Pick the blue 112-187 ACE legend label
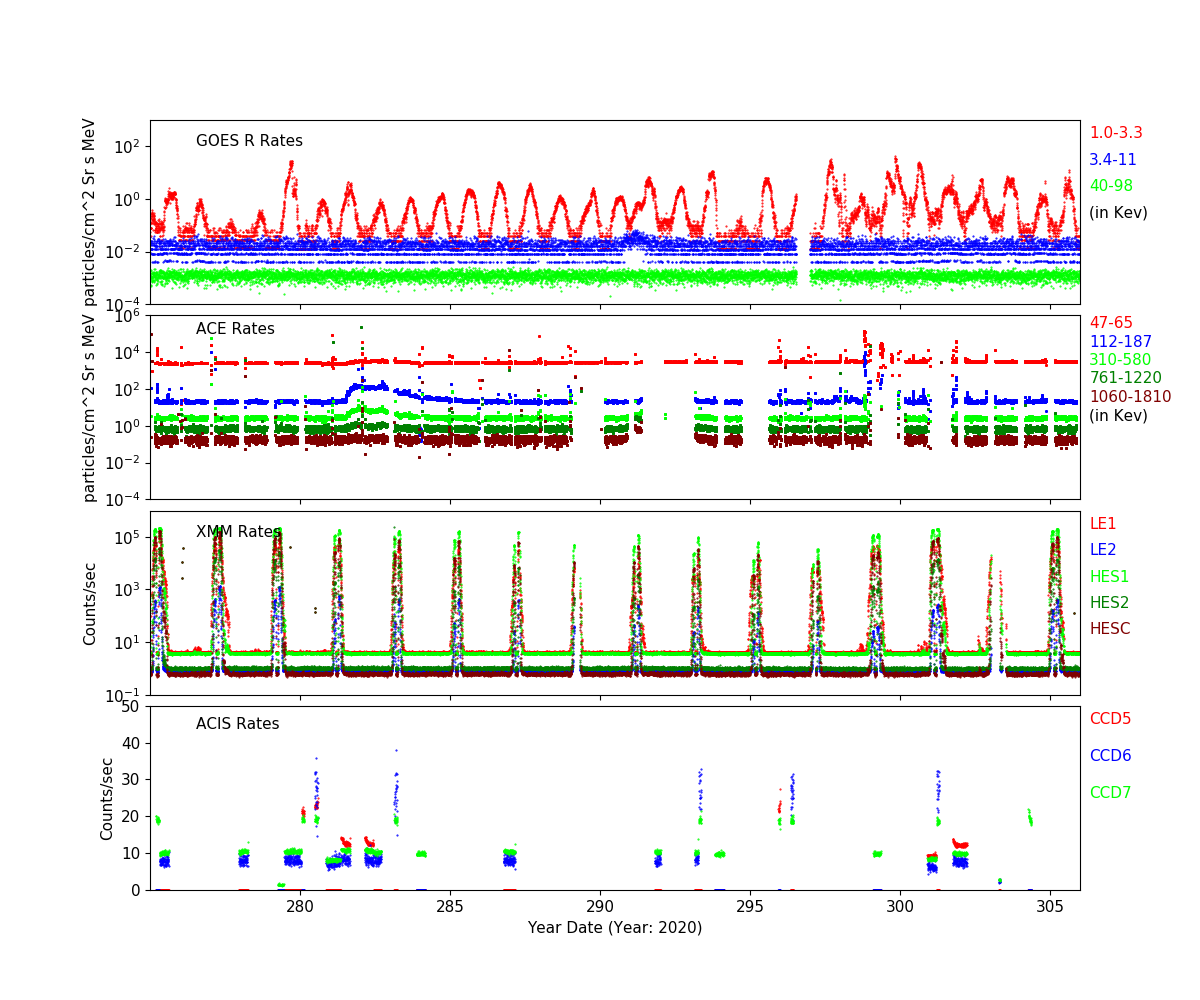The height and width of the screenshot is (1000, 1200). [x=1120, y=342]
